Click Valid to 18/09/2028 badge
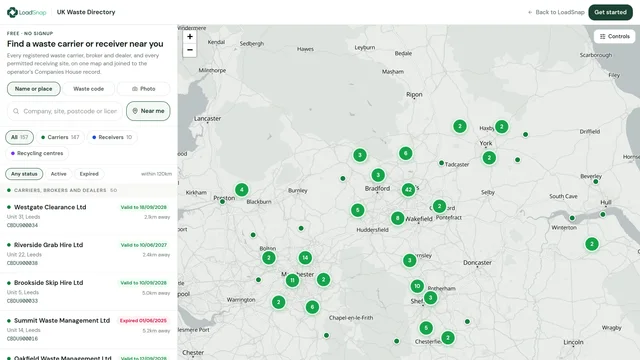640x360 pixels. (143, 207)
